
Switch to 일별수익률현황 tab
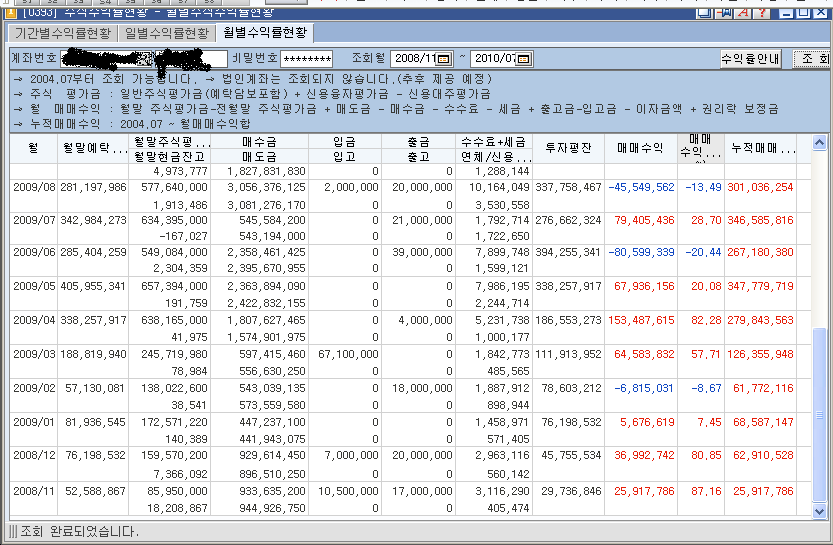pyautogui.click(x=167, y=33)
